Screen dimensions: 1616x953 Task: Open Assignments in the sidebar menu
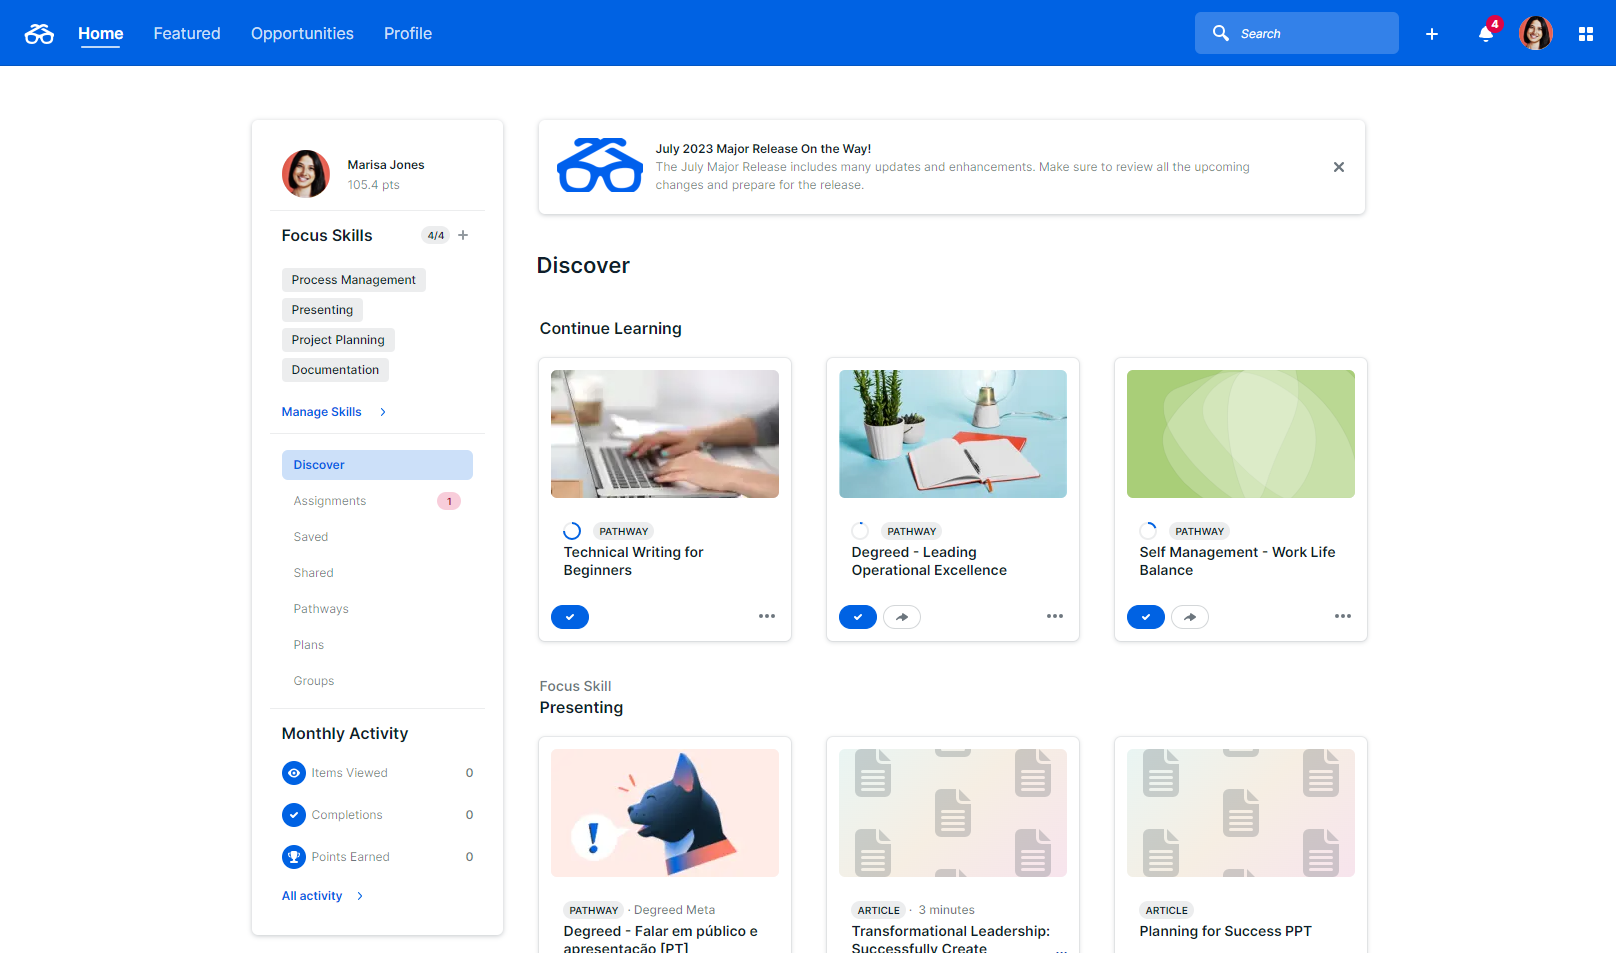pos(330,501)
